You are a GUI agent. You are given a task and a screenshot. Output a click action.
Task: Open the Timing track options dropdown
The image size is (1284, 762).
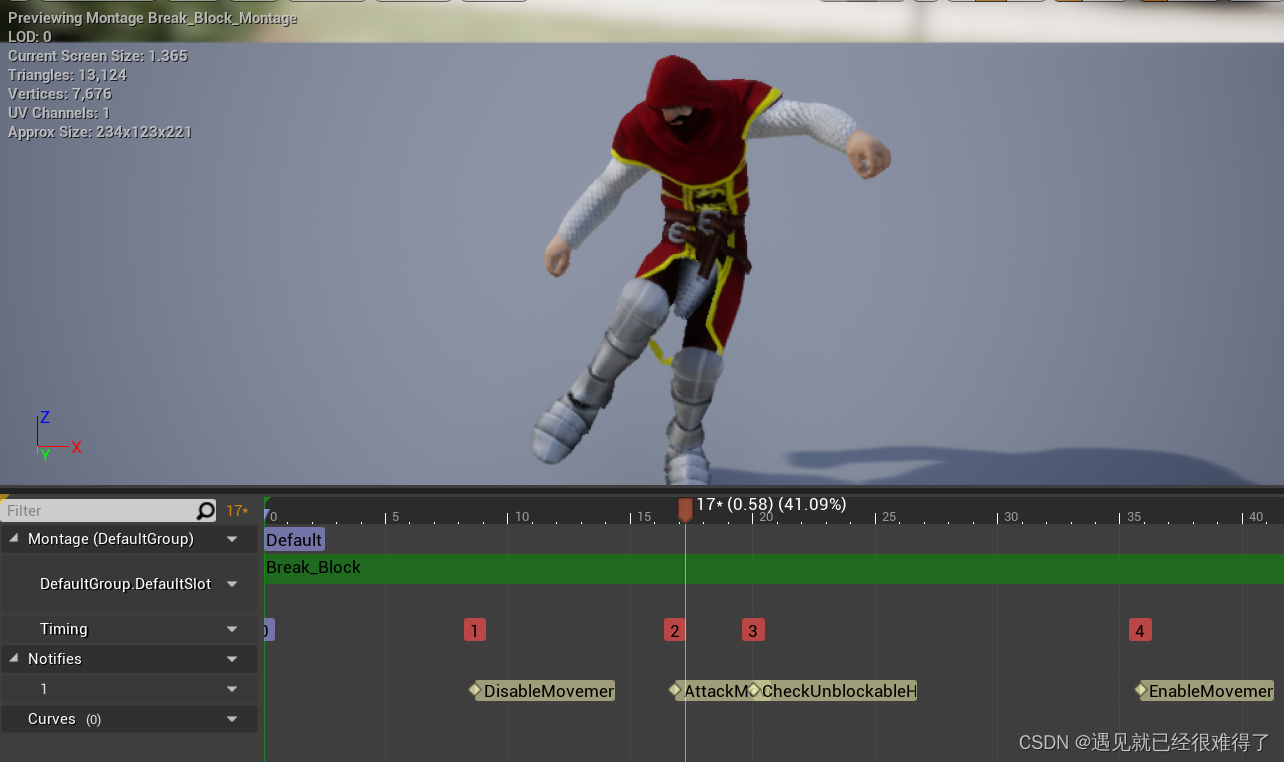coord(232,629)
